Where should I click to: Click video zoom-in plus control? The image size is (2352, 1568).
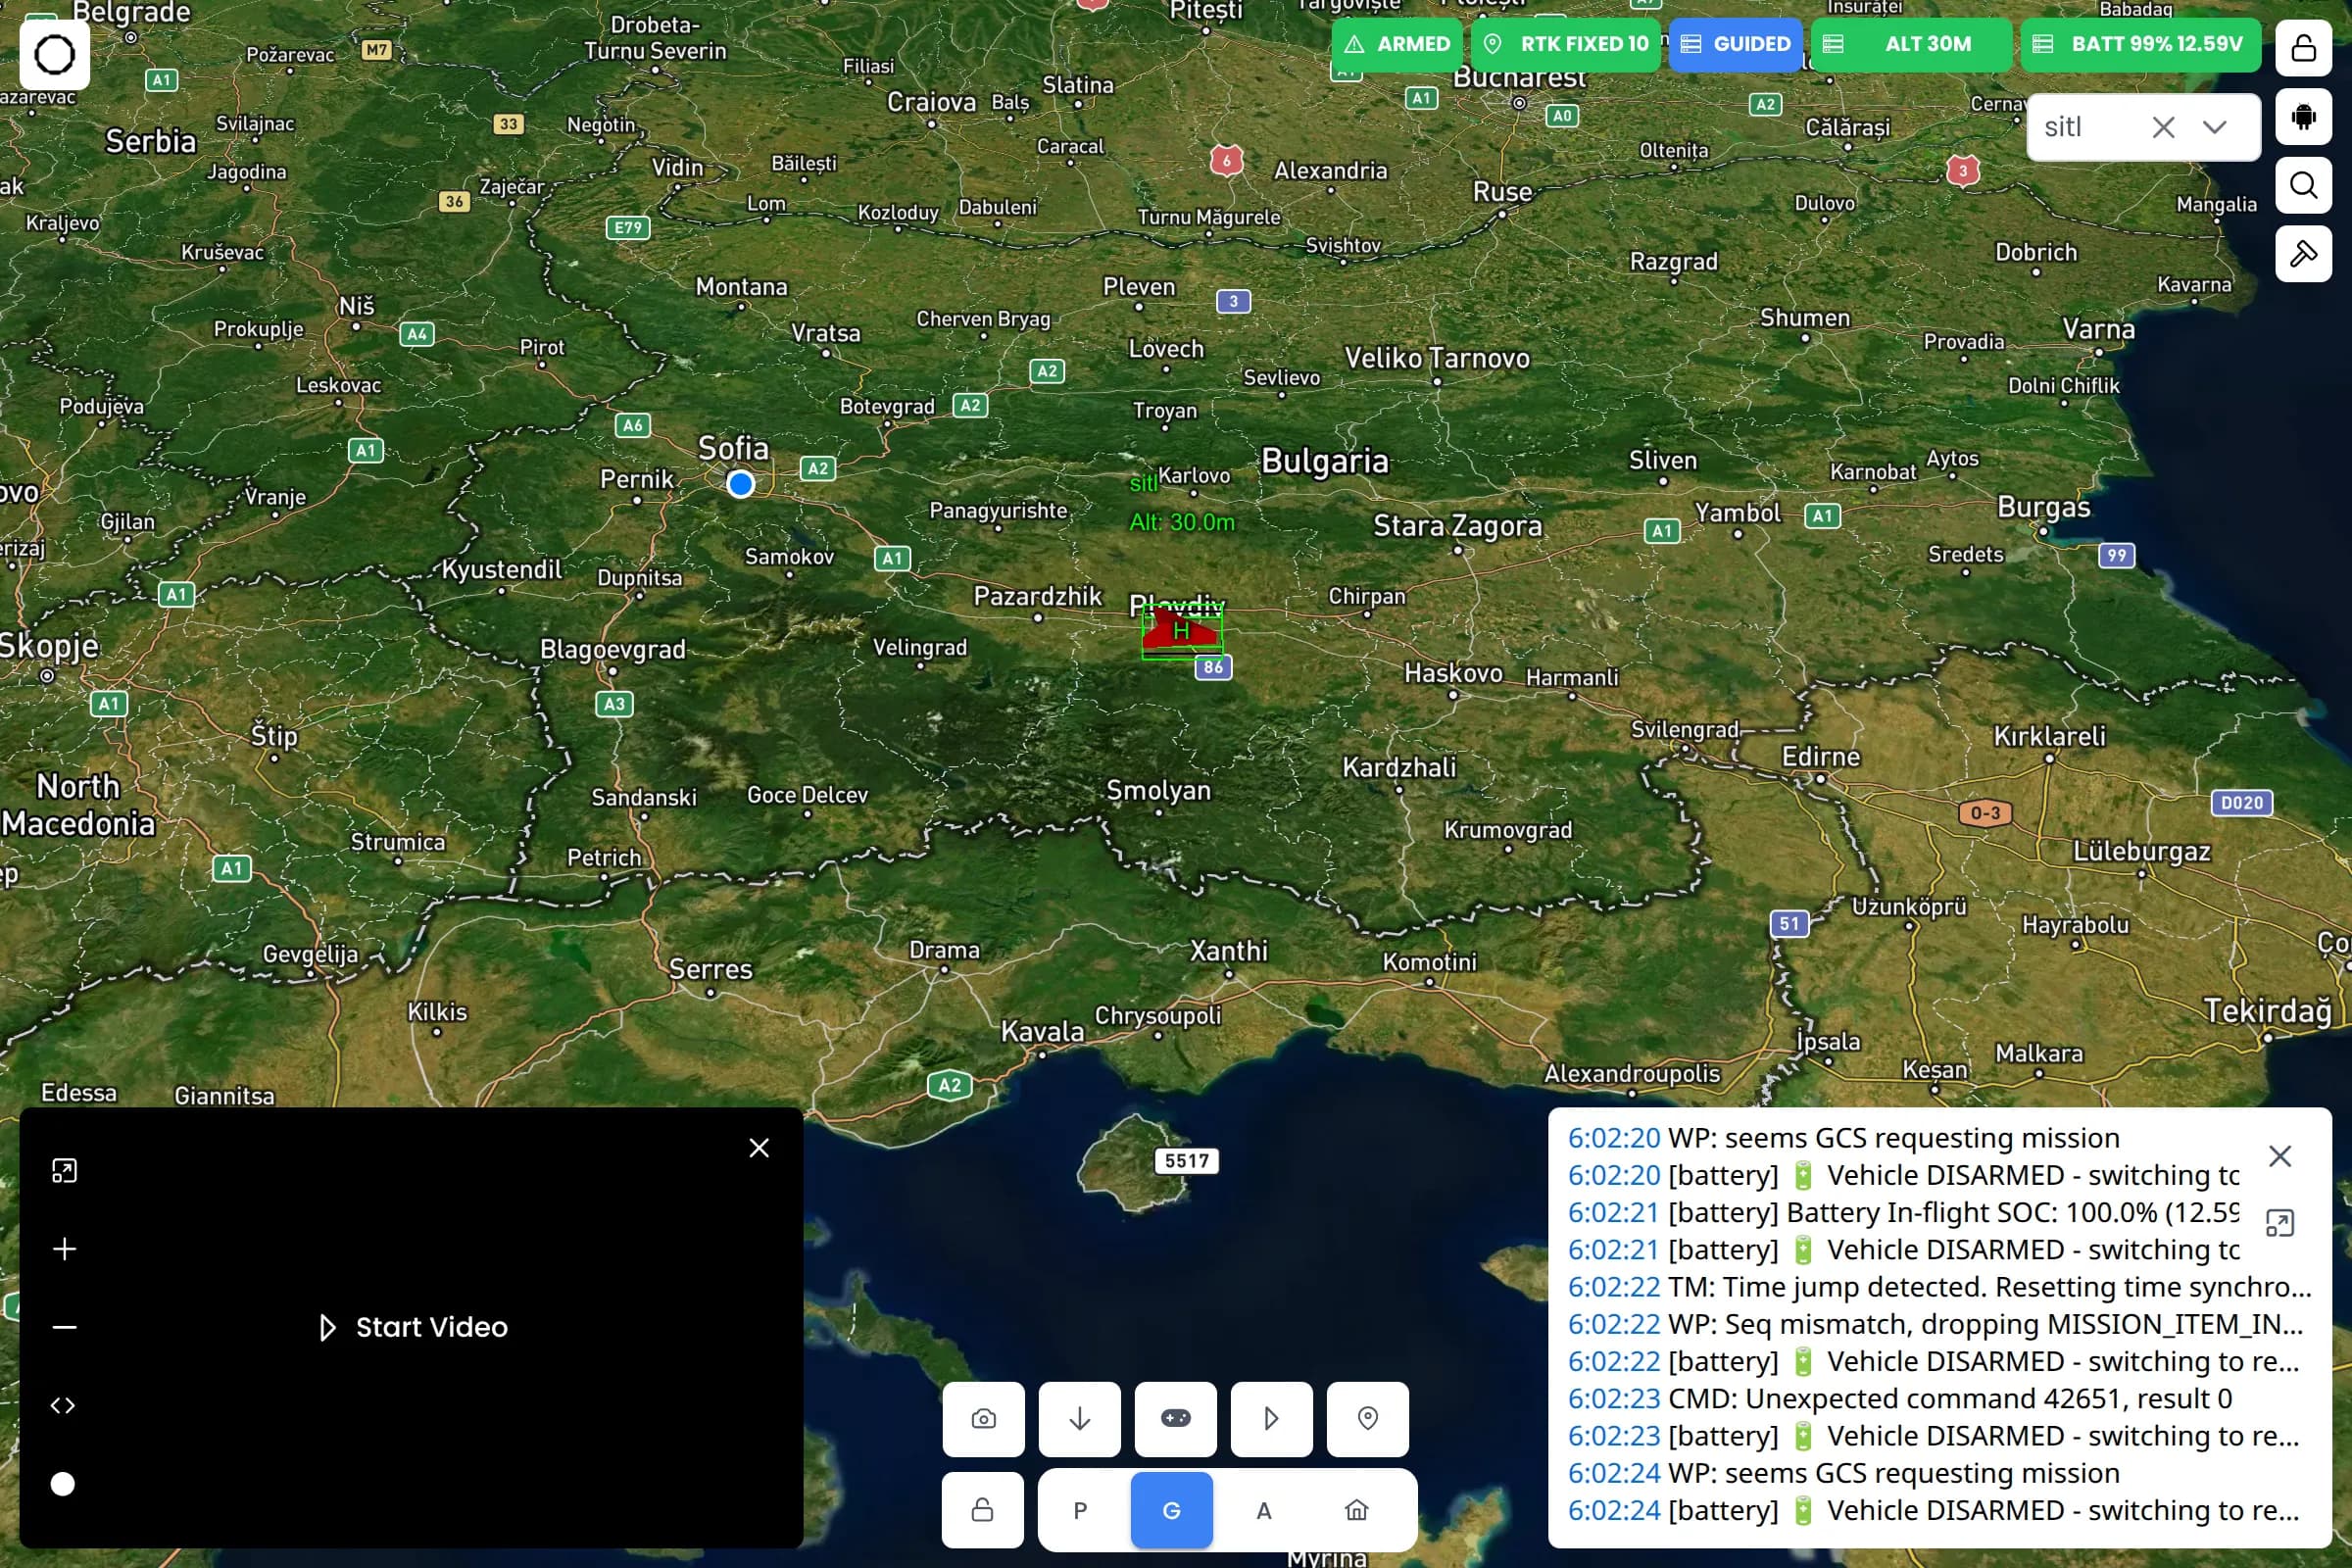64,1248
